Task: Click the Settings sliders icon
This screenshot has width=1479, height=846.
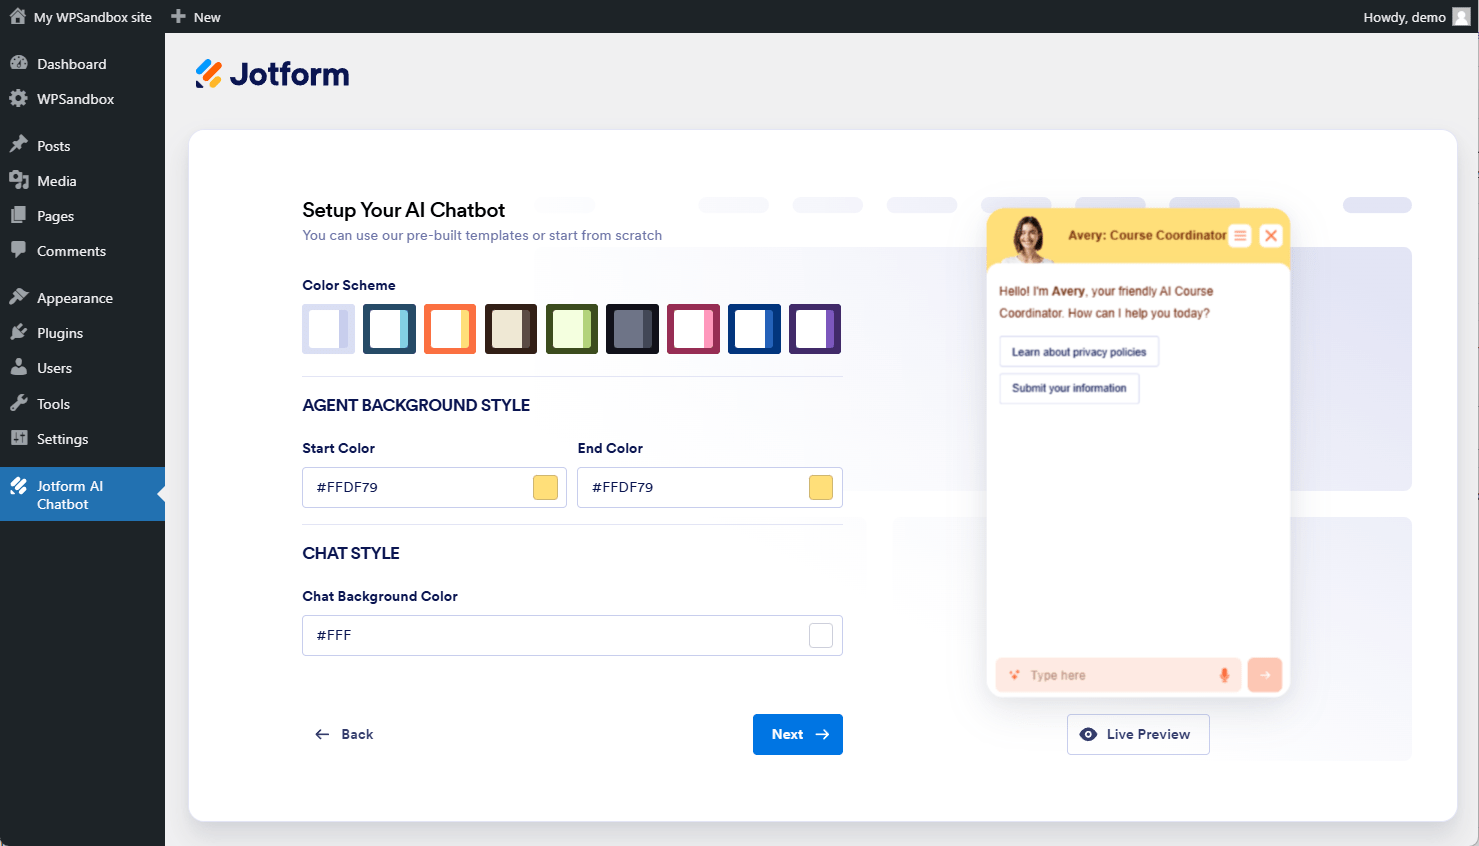Action: click(19, 438)
